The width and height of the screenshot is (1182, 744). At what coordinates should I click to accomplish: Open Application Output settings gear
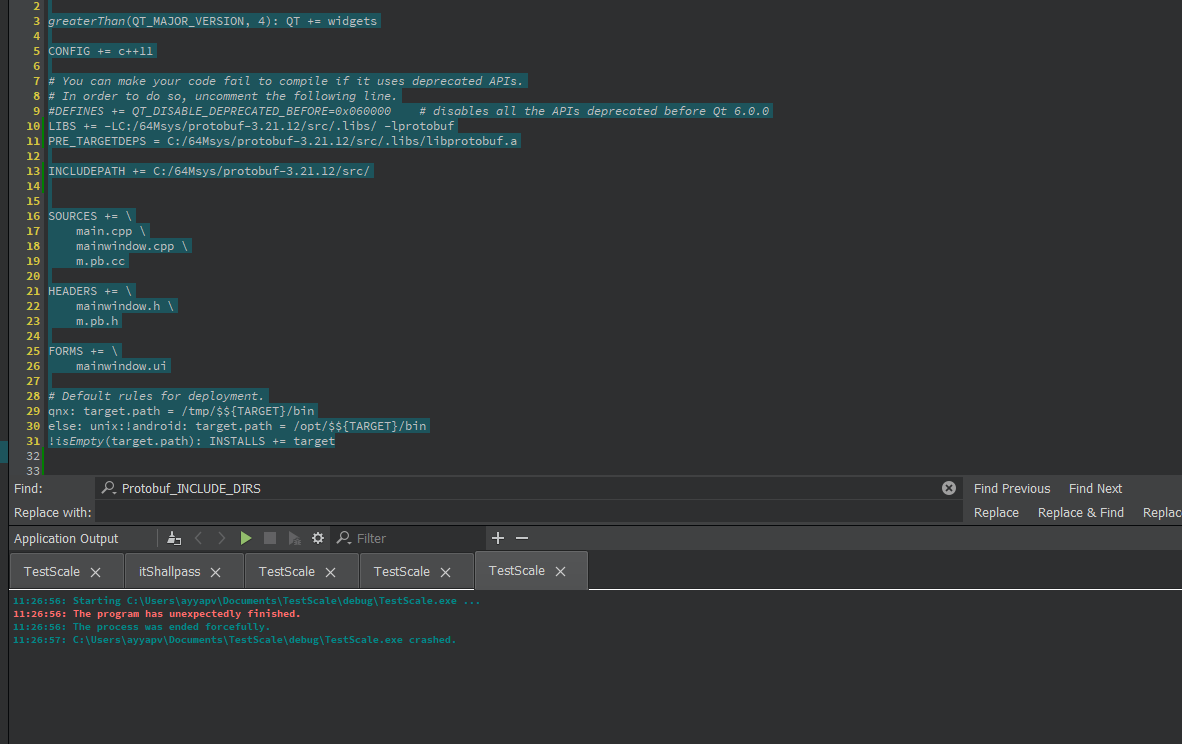[x=318, y=538]
